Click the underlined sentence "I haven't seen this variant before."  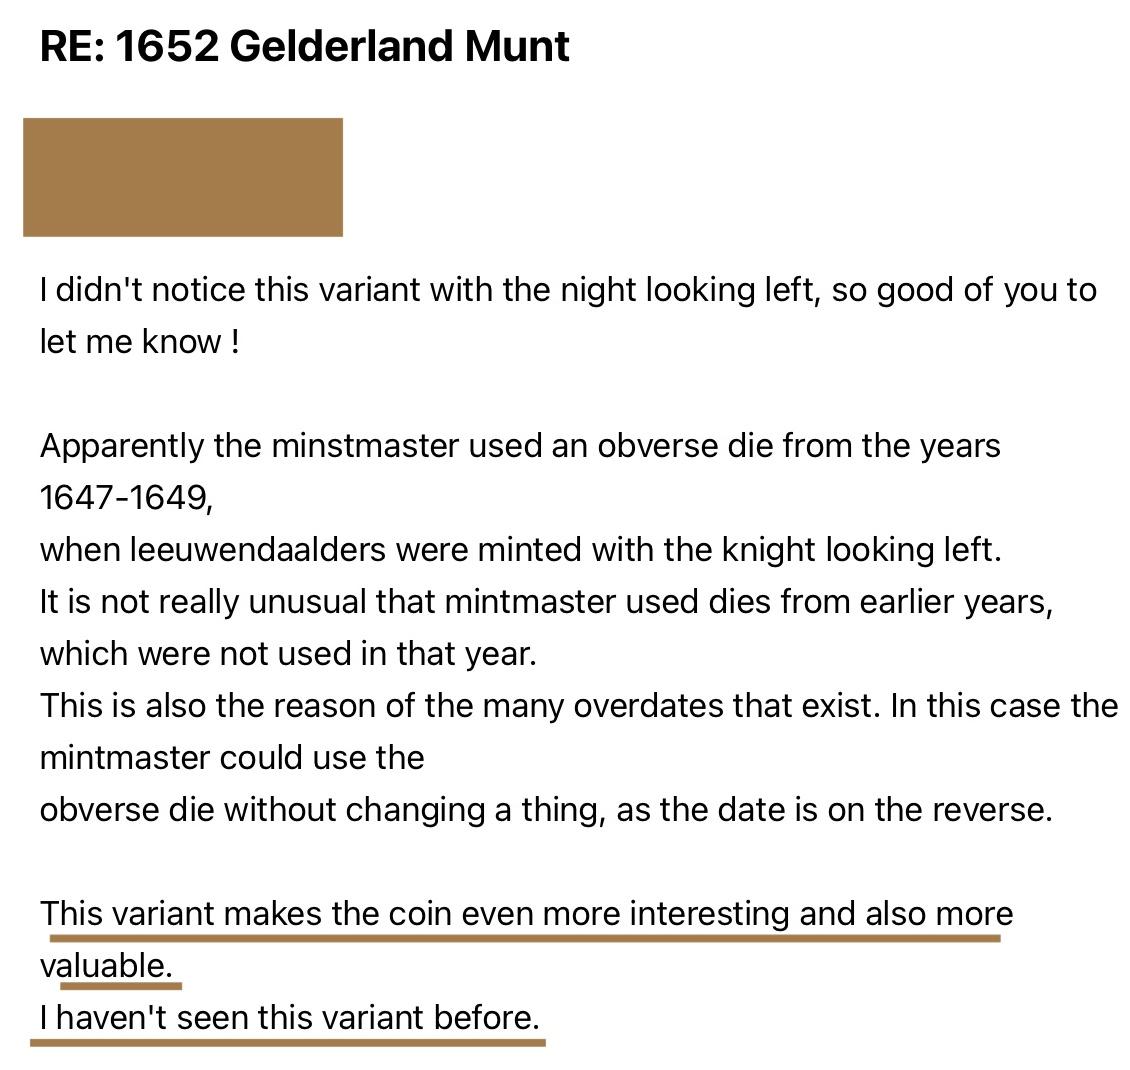click(290, 1018)
